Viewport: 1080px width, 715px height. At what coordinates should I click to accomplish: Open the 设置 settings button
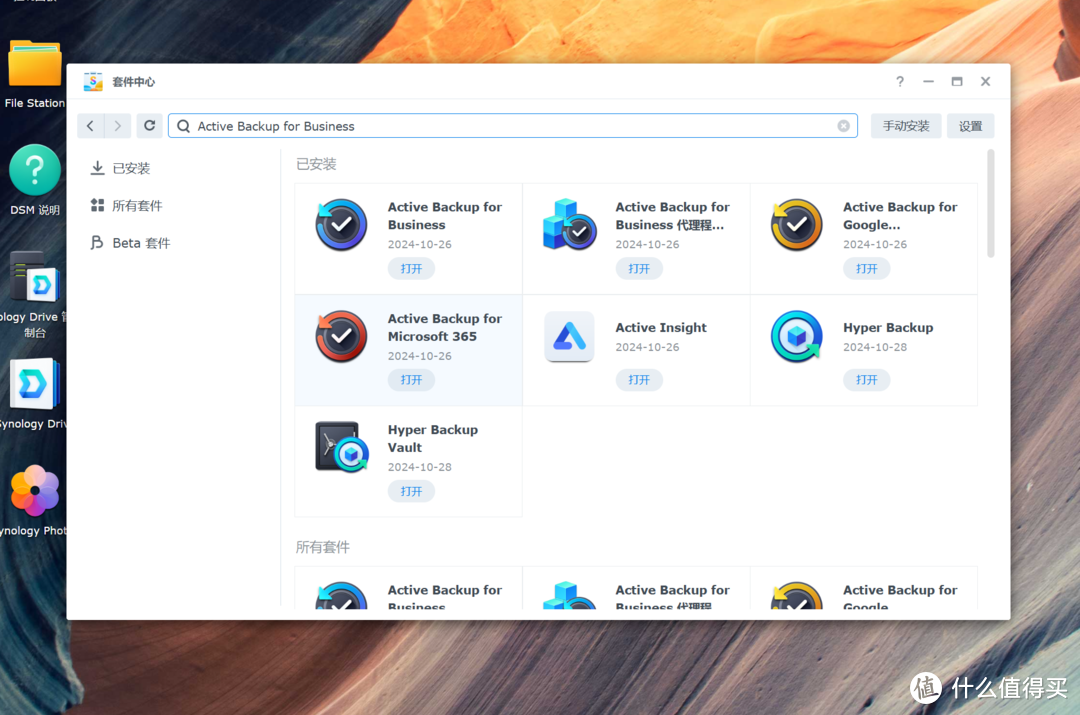(x=970, y=126)
